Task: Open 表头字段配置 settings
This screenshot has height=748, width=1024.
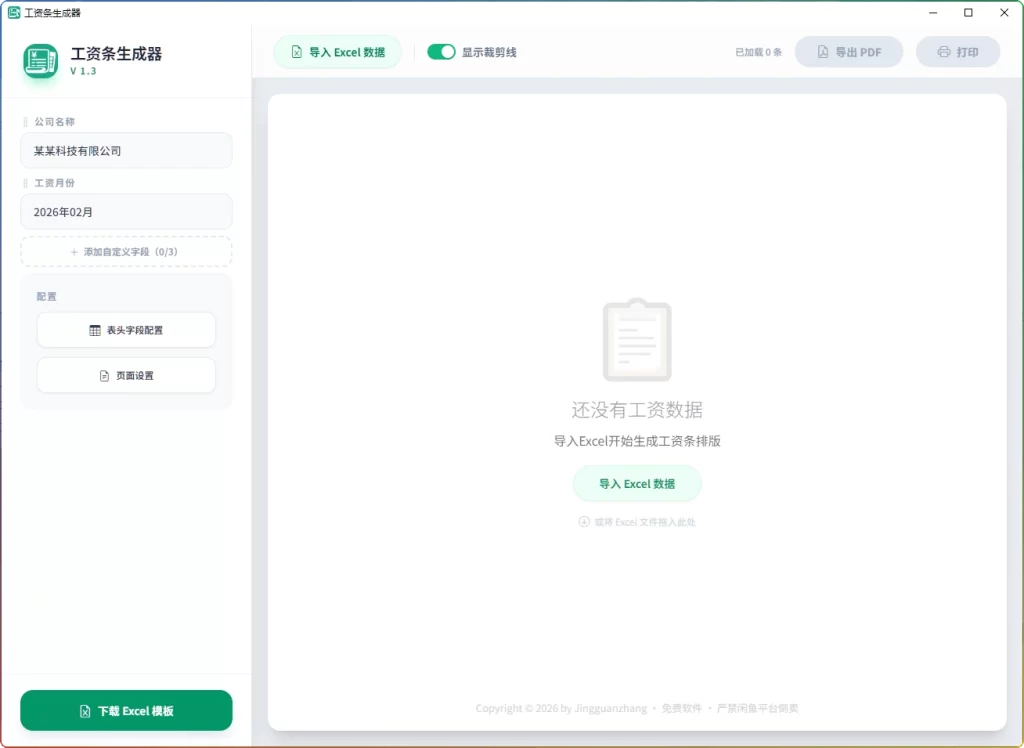Action: (126, 330)
